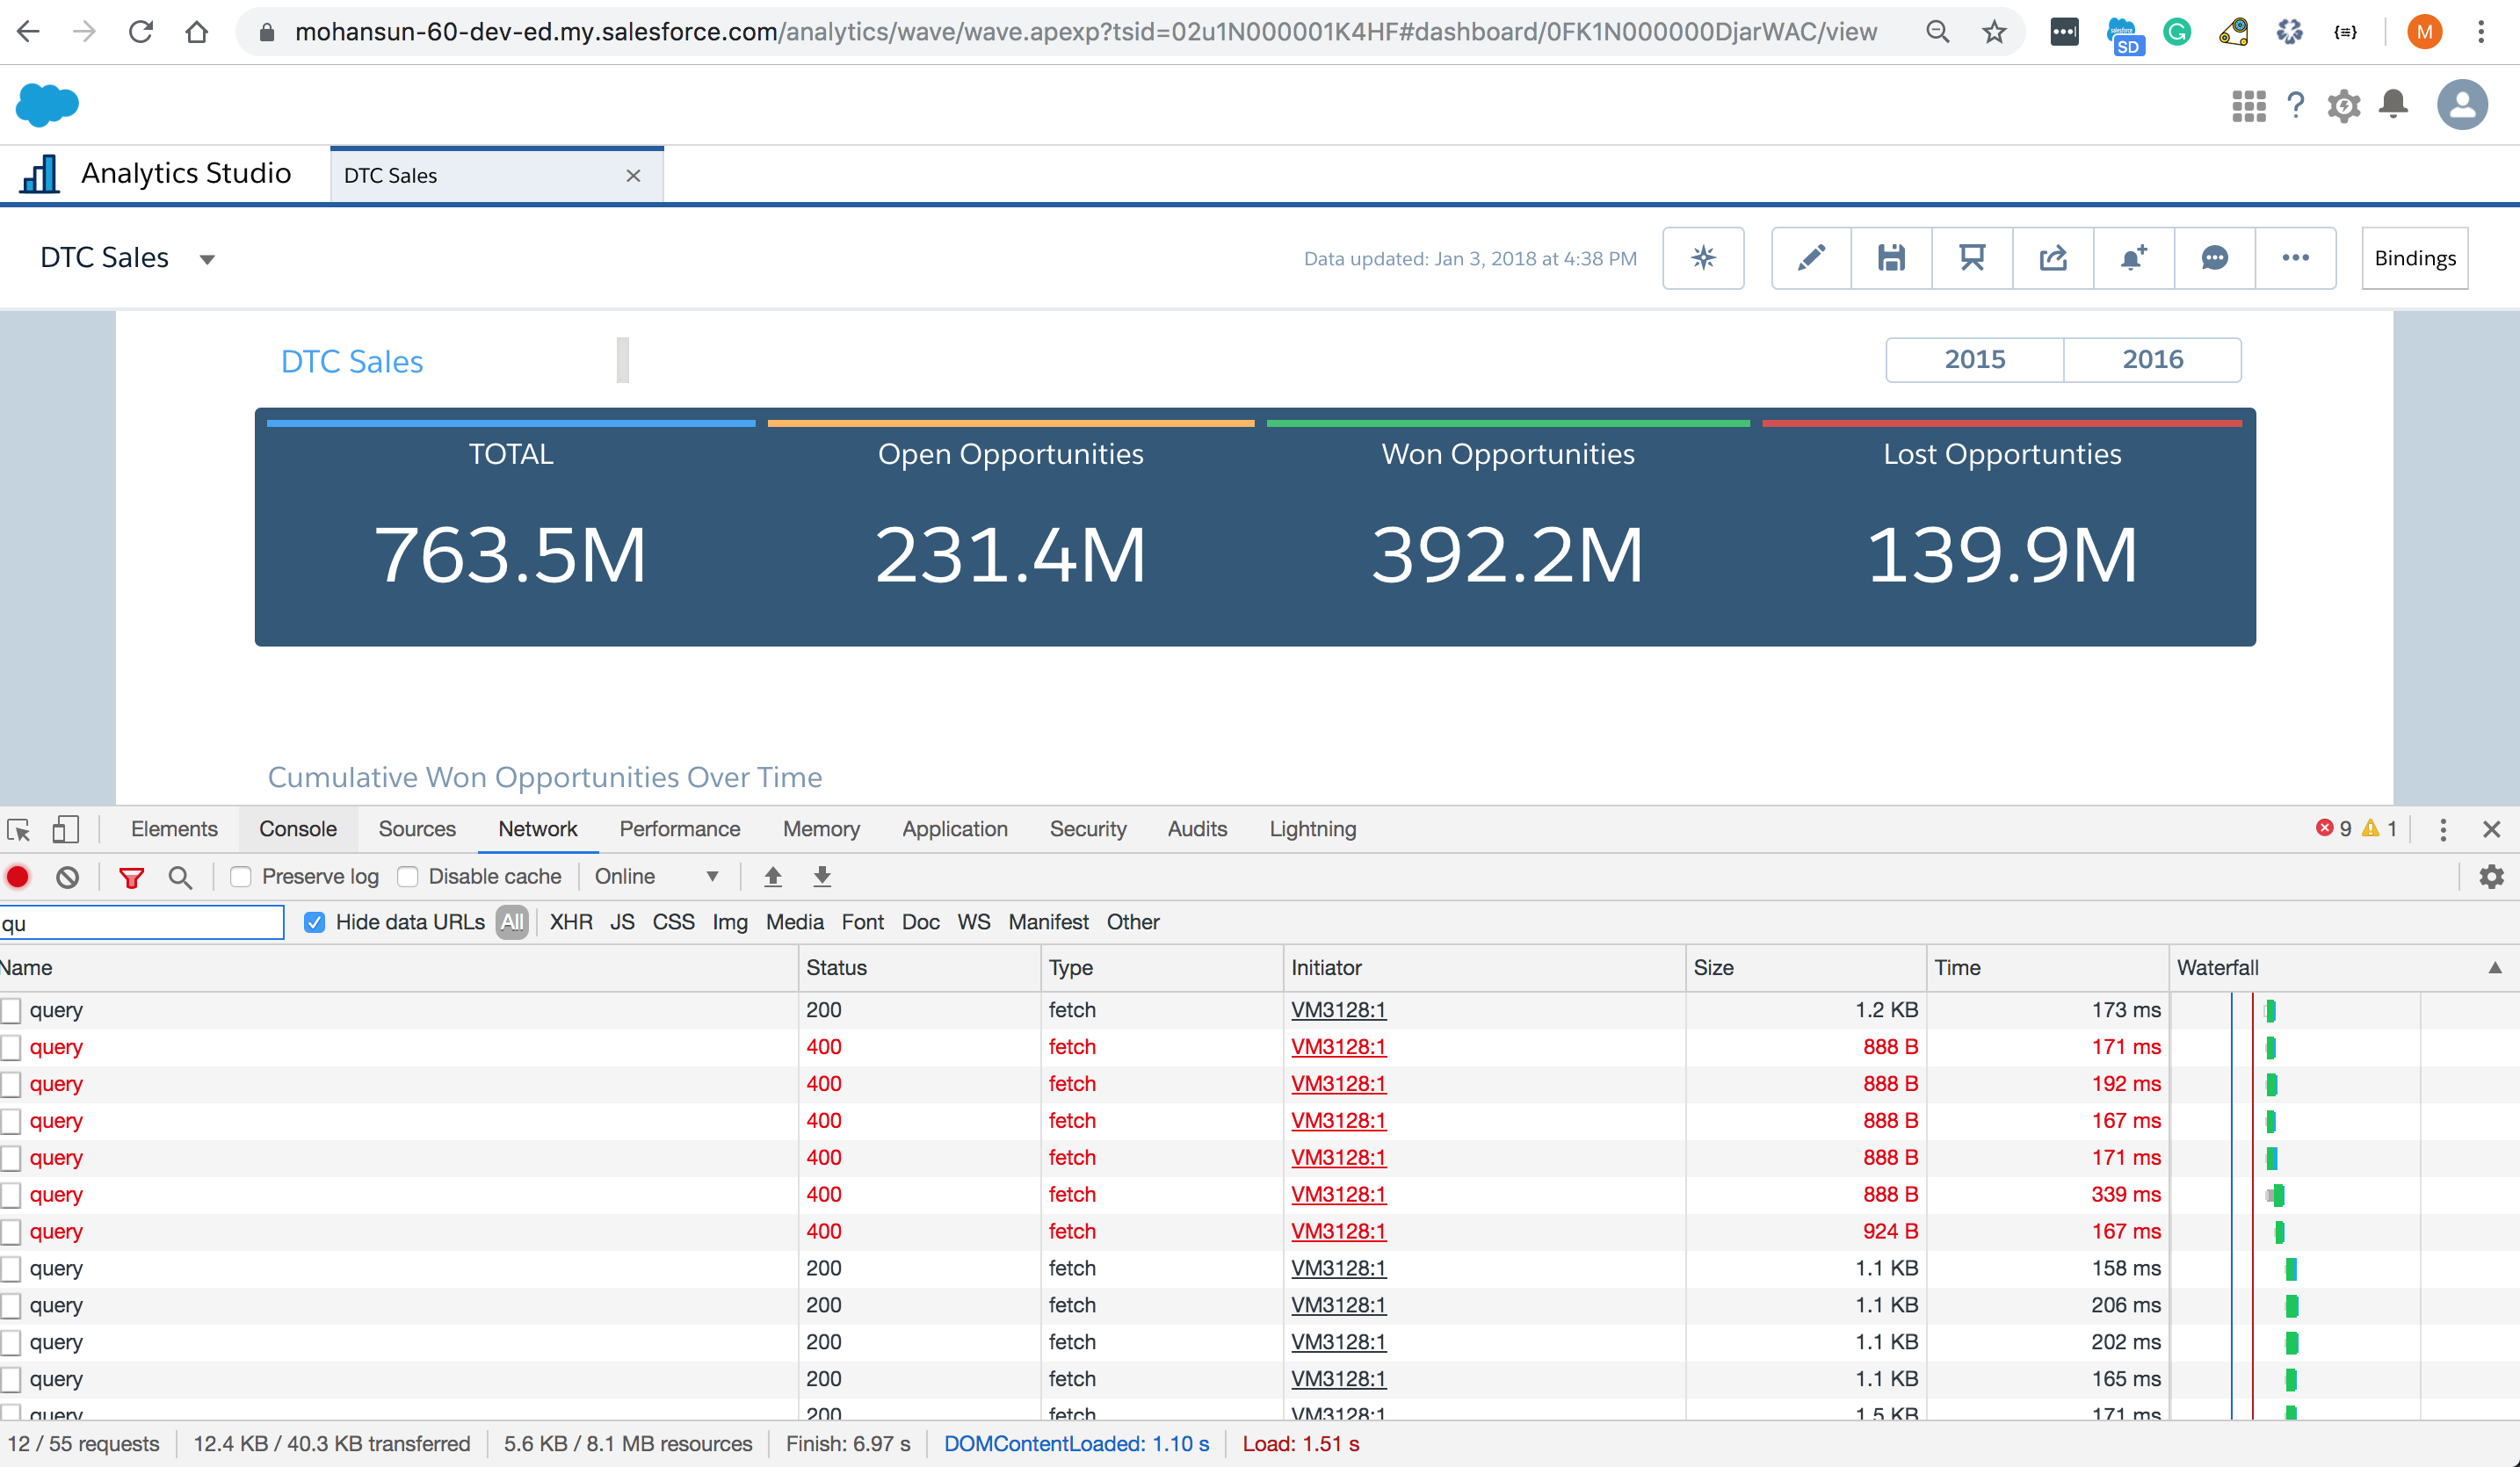Save the dashboard with floppy icon
Screen dimensions: 2520x1467
pos(1891,258)
